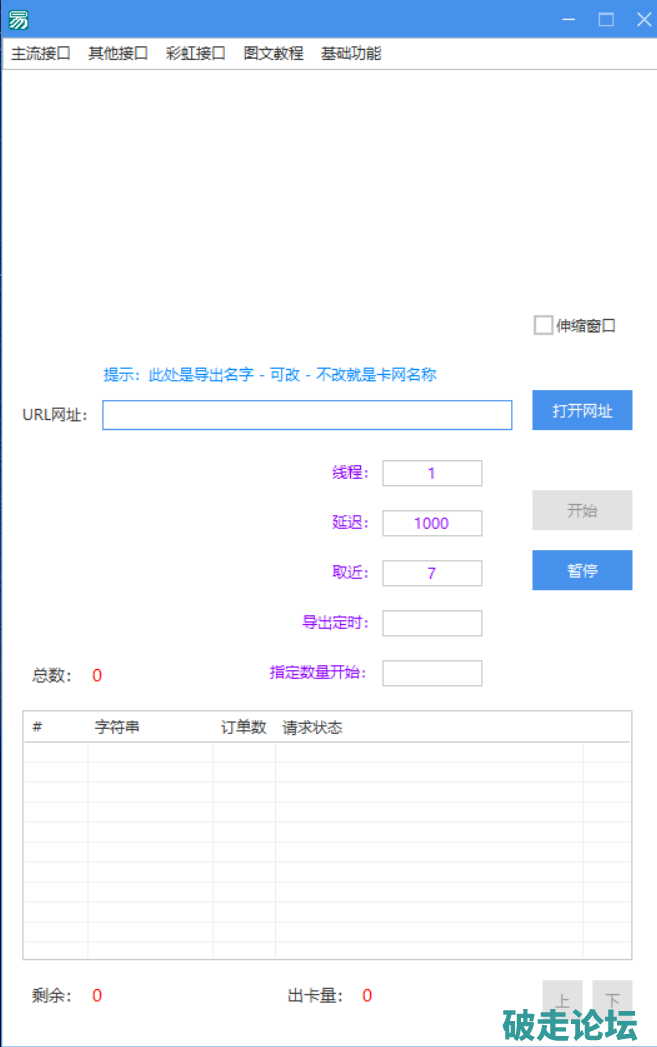Image resolution: width=657 pixels, height=1047 pixels.
Task: Open the 主流接口 menu
Action: tap(41, 54)
